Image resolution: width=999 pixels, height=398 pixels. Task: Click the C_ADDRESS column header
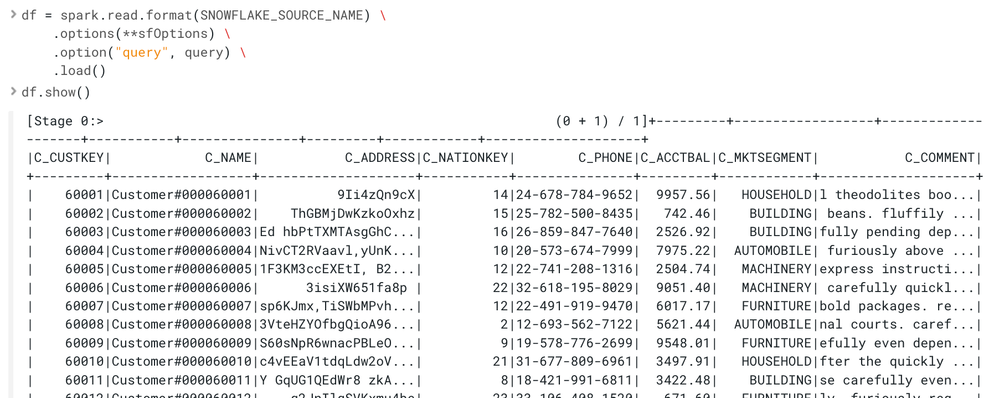point(380,158)
